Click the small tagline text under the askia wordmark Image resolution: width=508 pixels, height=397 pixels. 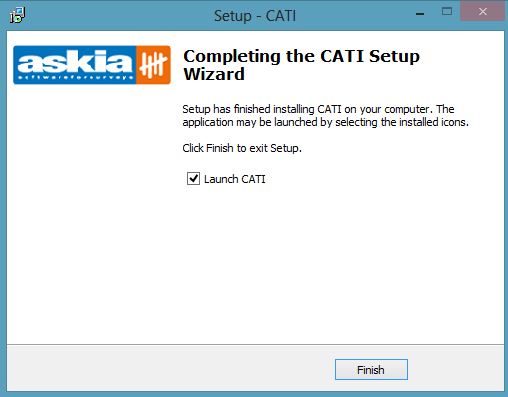coord(75,77)
